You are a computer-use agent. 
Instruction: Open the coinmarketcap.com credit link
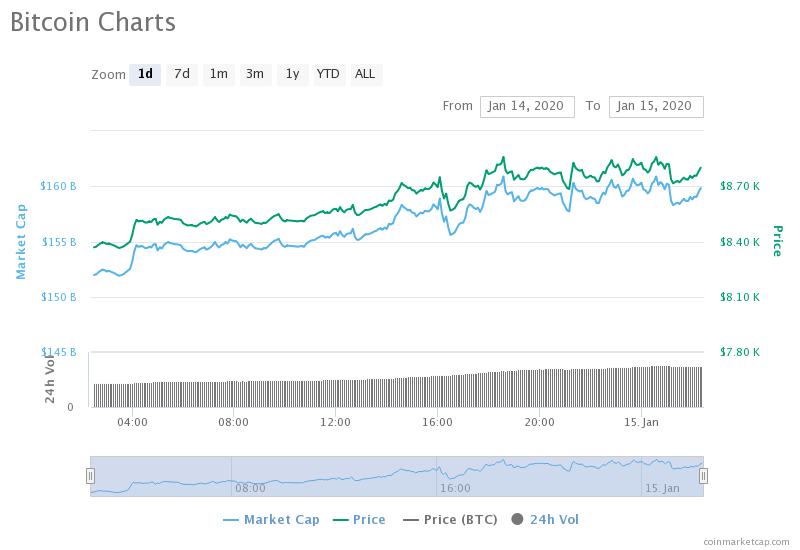[x=746, y=542]
